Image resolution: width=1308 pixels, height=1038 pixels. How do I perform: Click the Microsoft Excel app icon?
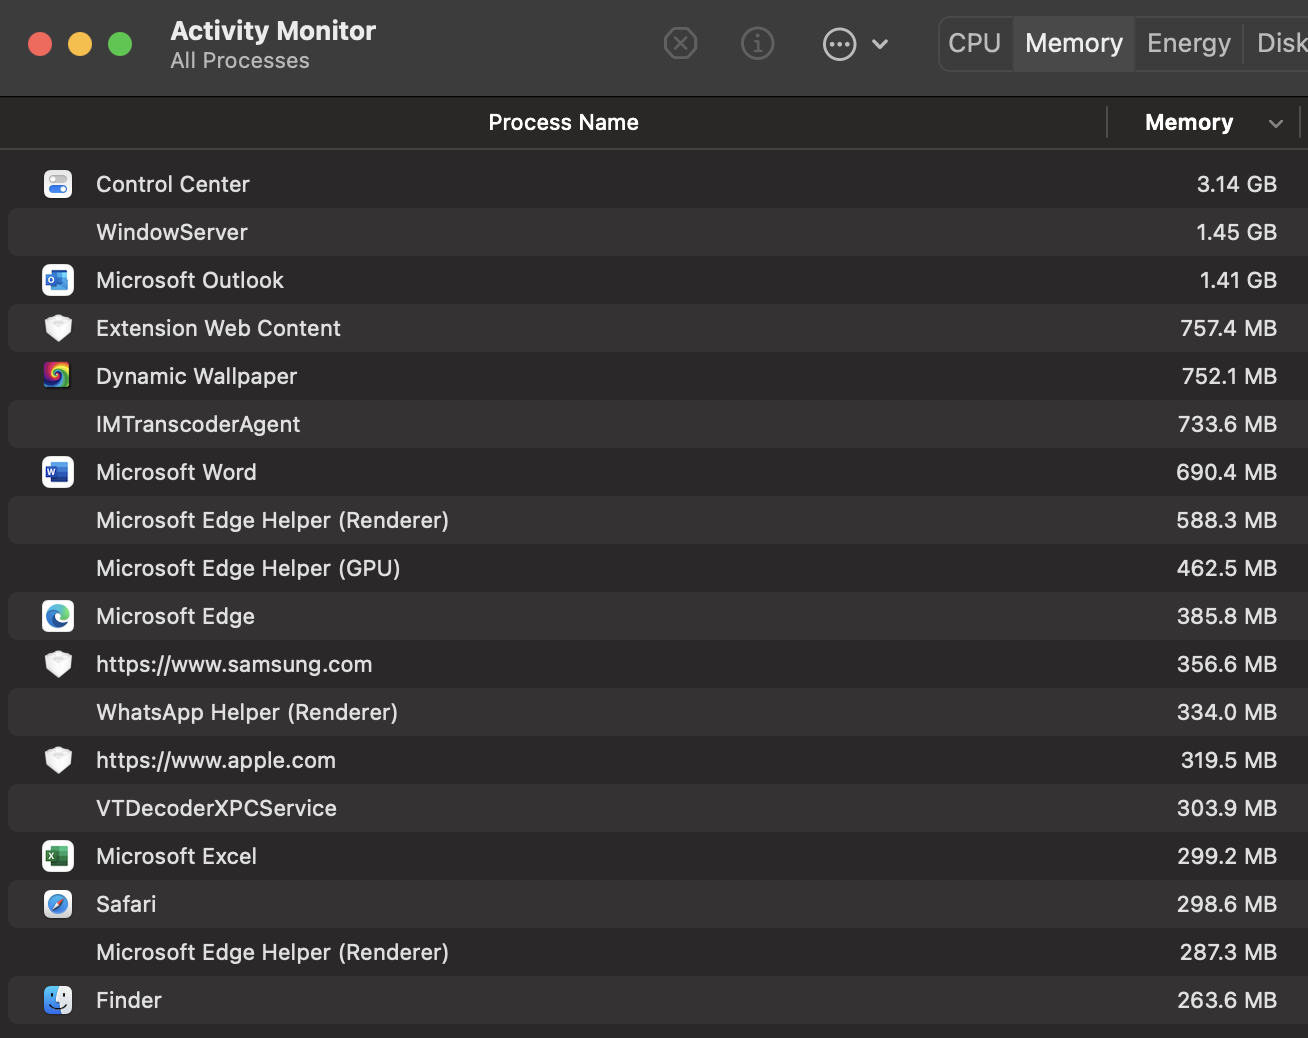click(x=58, y=856)
